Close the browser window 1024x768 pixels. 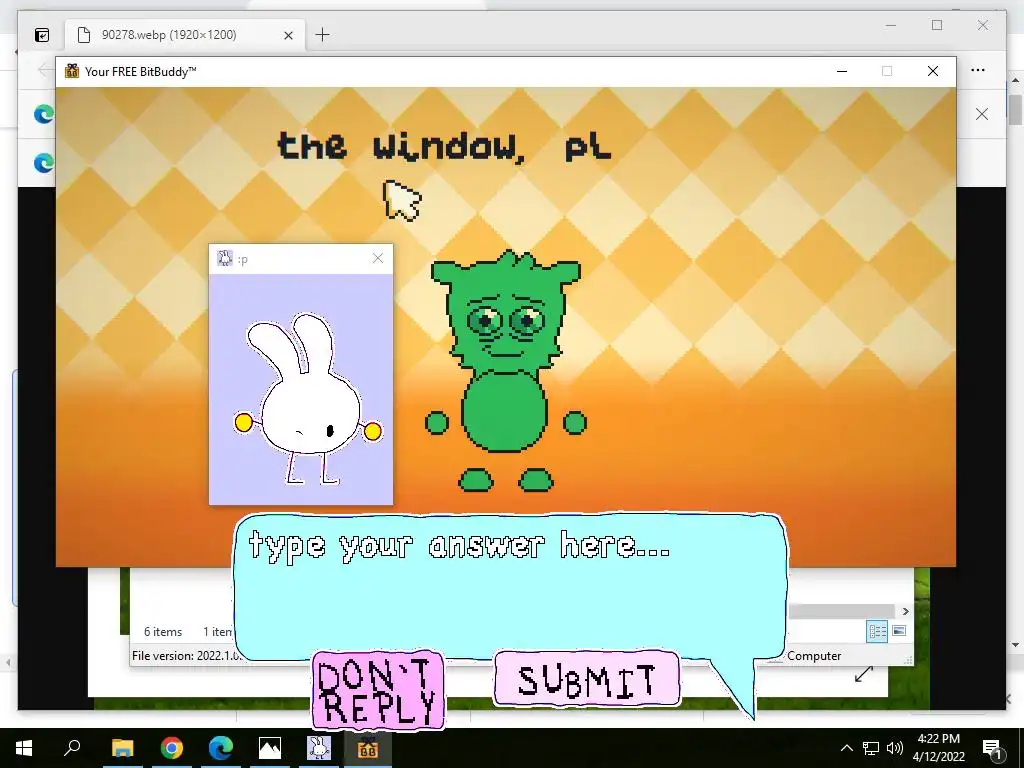click(x=983, y=25)
